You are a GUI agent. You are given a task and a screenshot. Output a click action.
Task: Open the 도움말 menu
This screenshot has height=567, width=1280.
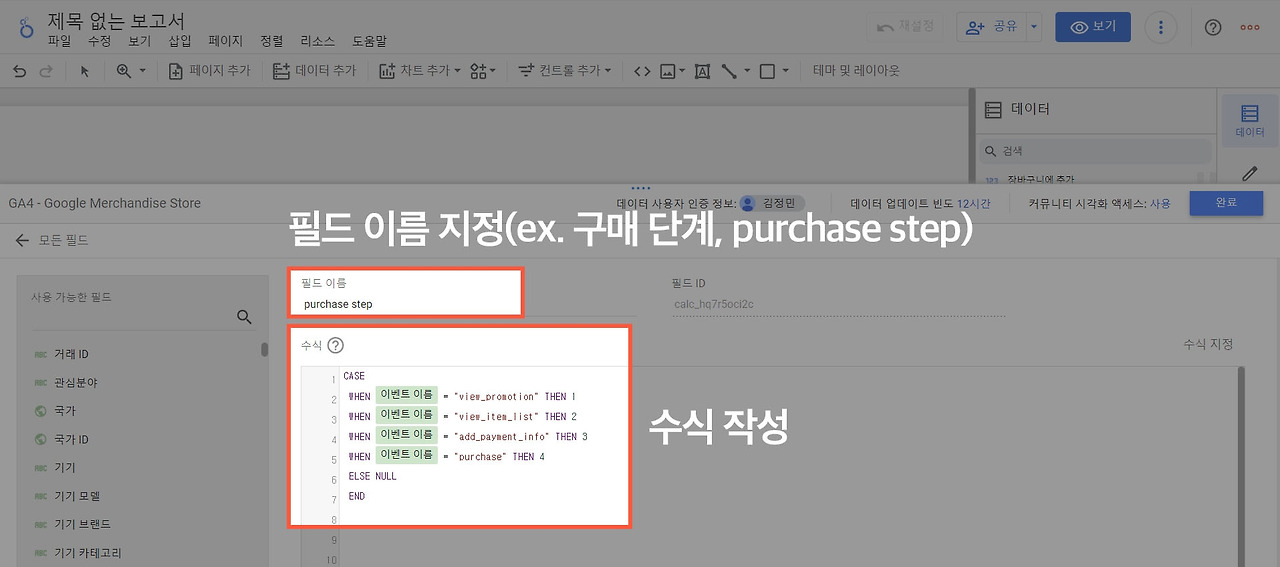point(369,41)
